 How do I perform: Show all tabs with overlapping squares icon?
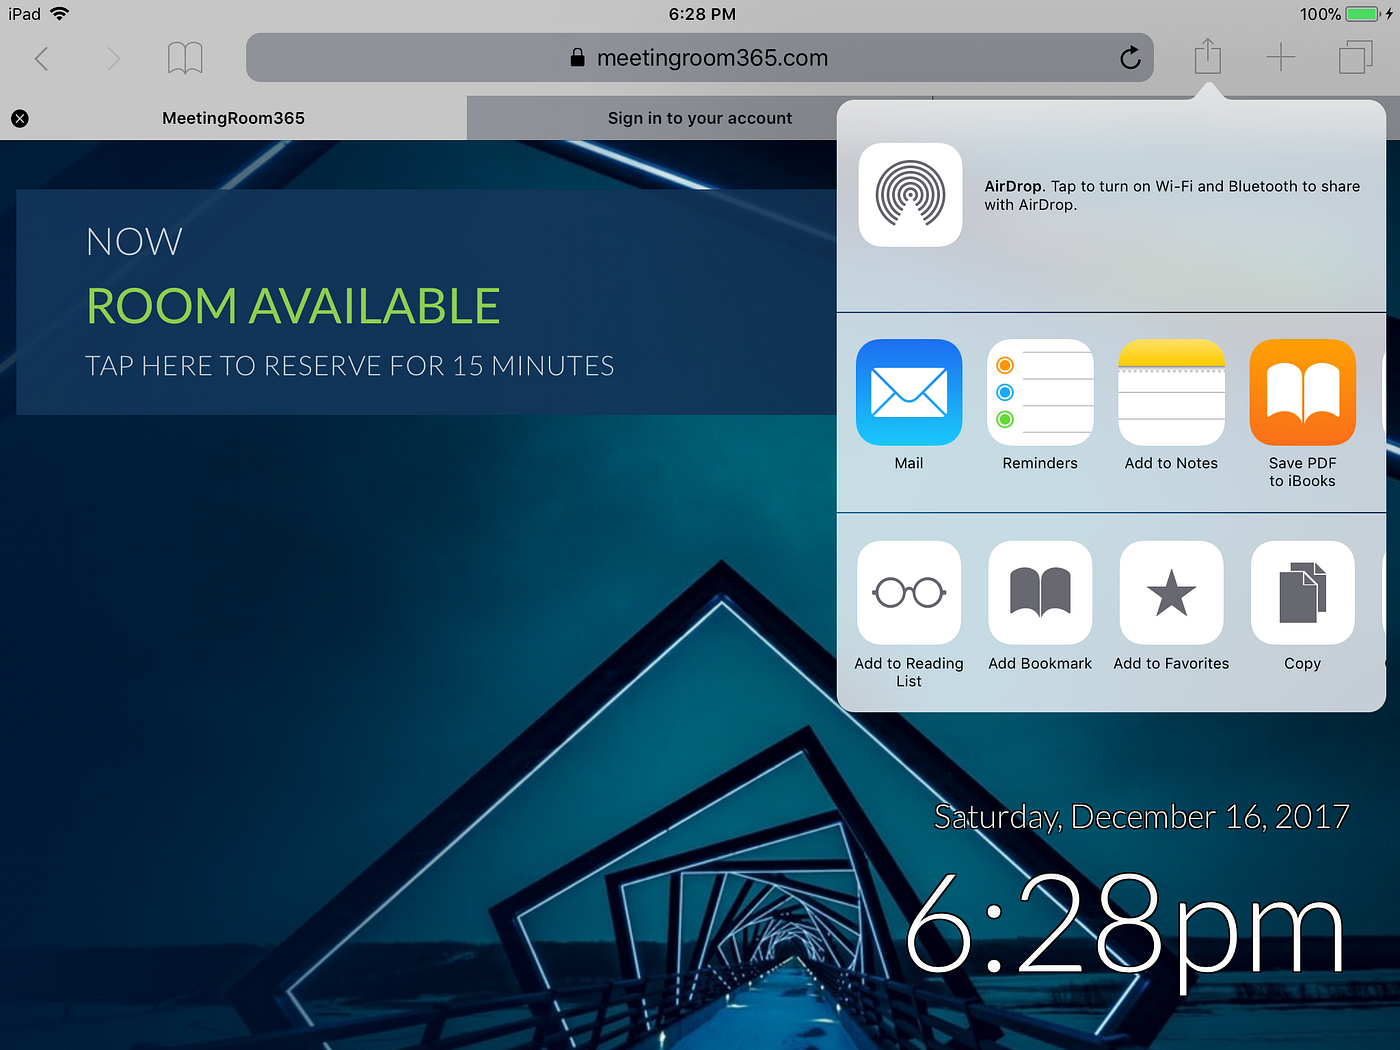(1355, 57)
